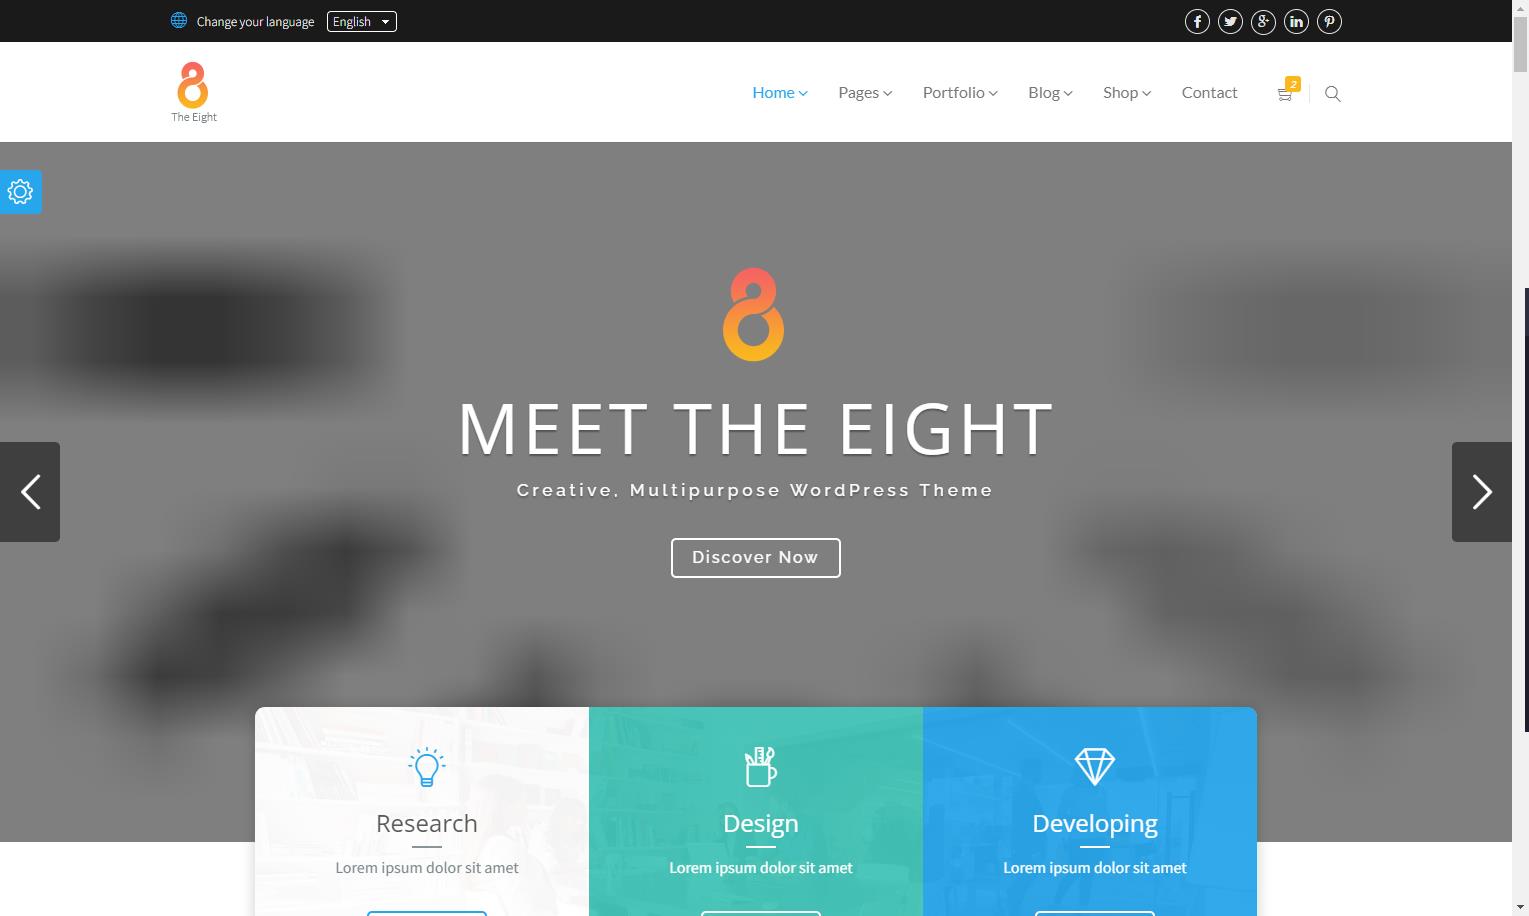Expand the Blog menu

[x=1050, y=92]
